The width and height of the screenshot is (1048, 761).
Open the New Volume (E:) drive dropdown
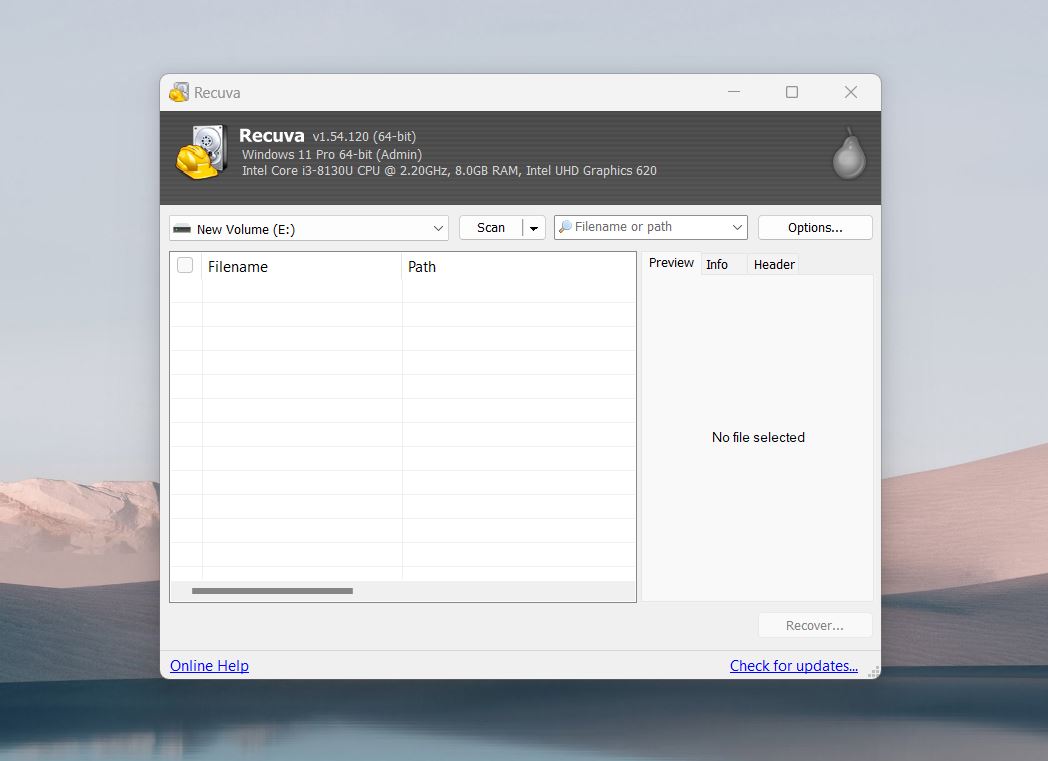pos(309,229)
